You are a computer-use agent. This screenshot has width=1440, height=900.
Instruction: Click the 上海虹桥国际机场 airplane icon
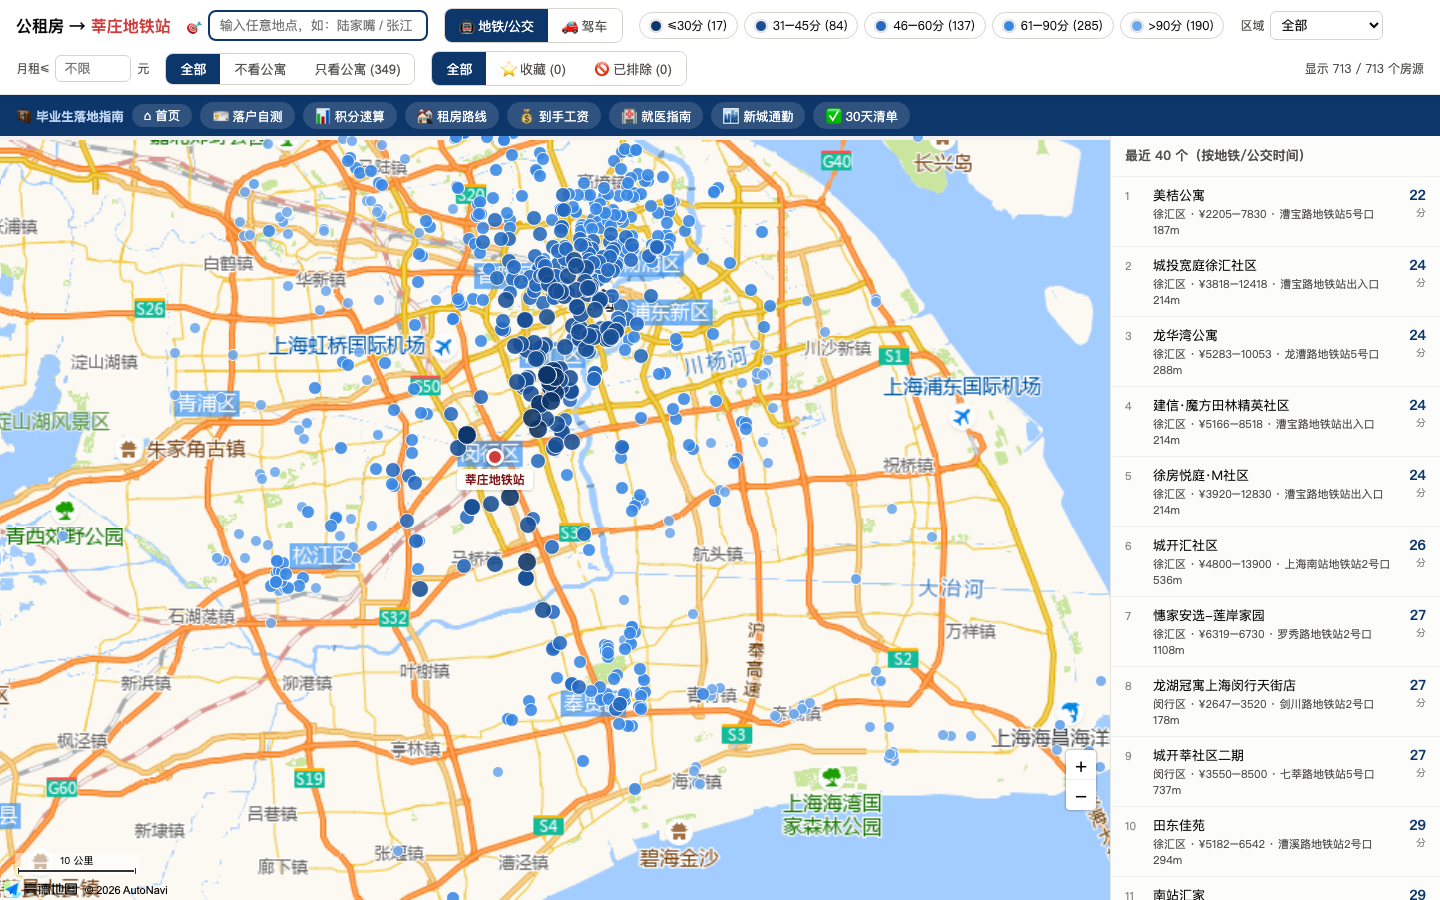coord(443,346)
